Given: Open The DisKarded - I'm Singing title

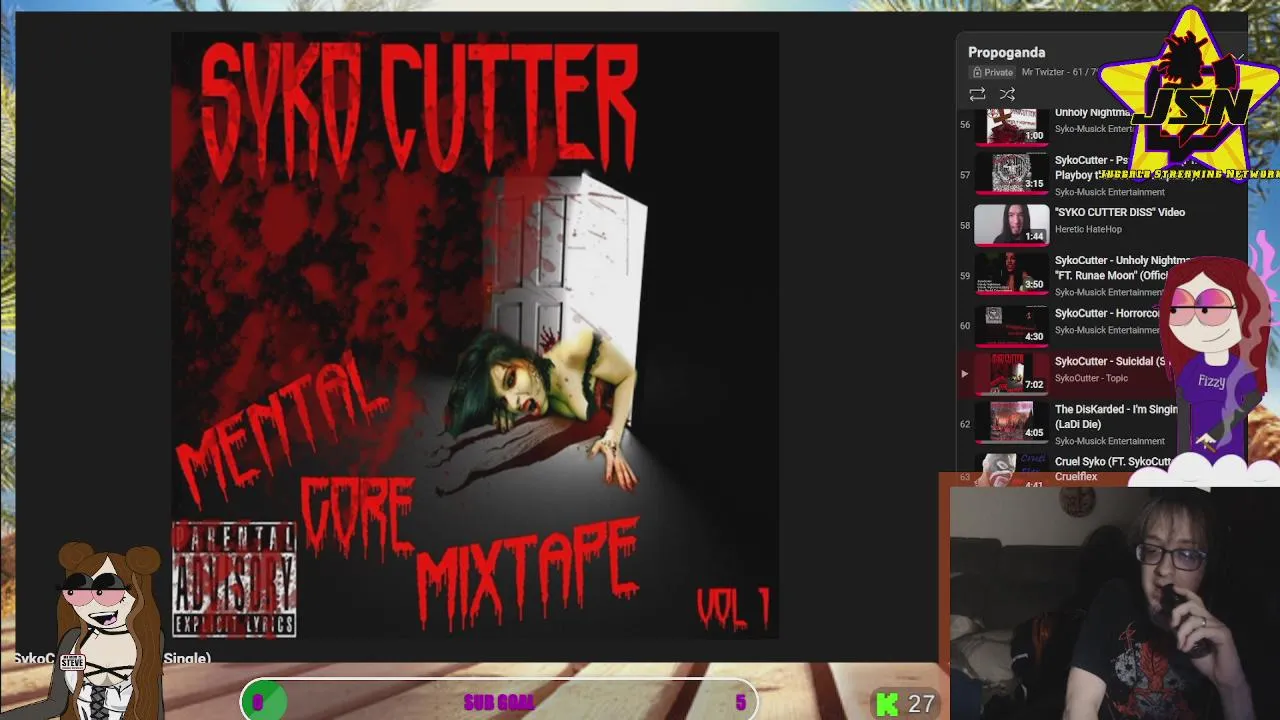Looking at the screenshot, I should 1116,416.
